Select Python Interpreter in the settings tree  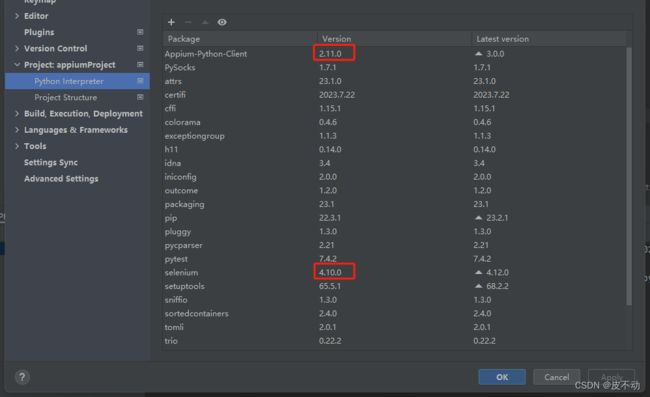(x=77, y=81)
